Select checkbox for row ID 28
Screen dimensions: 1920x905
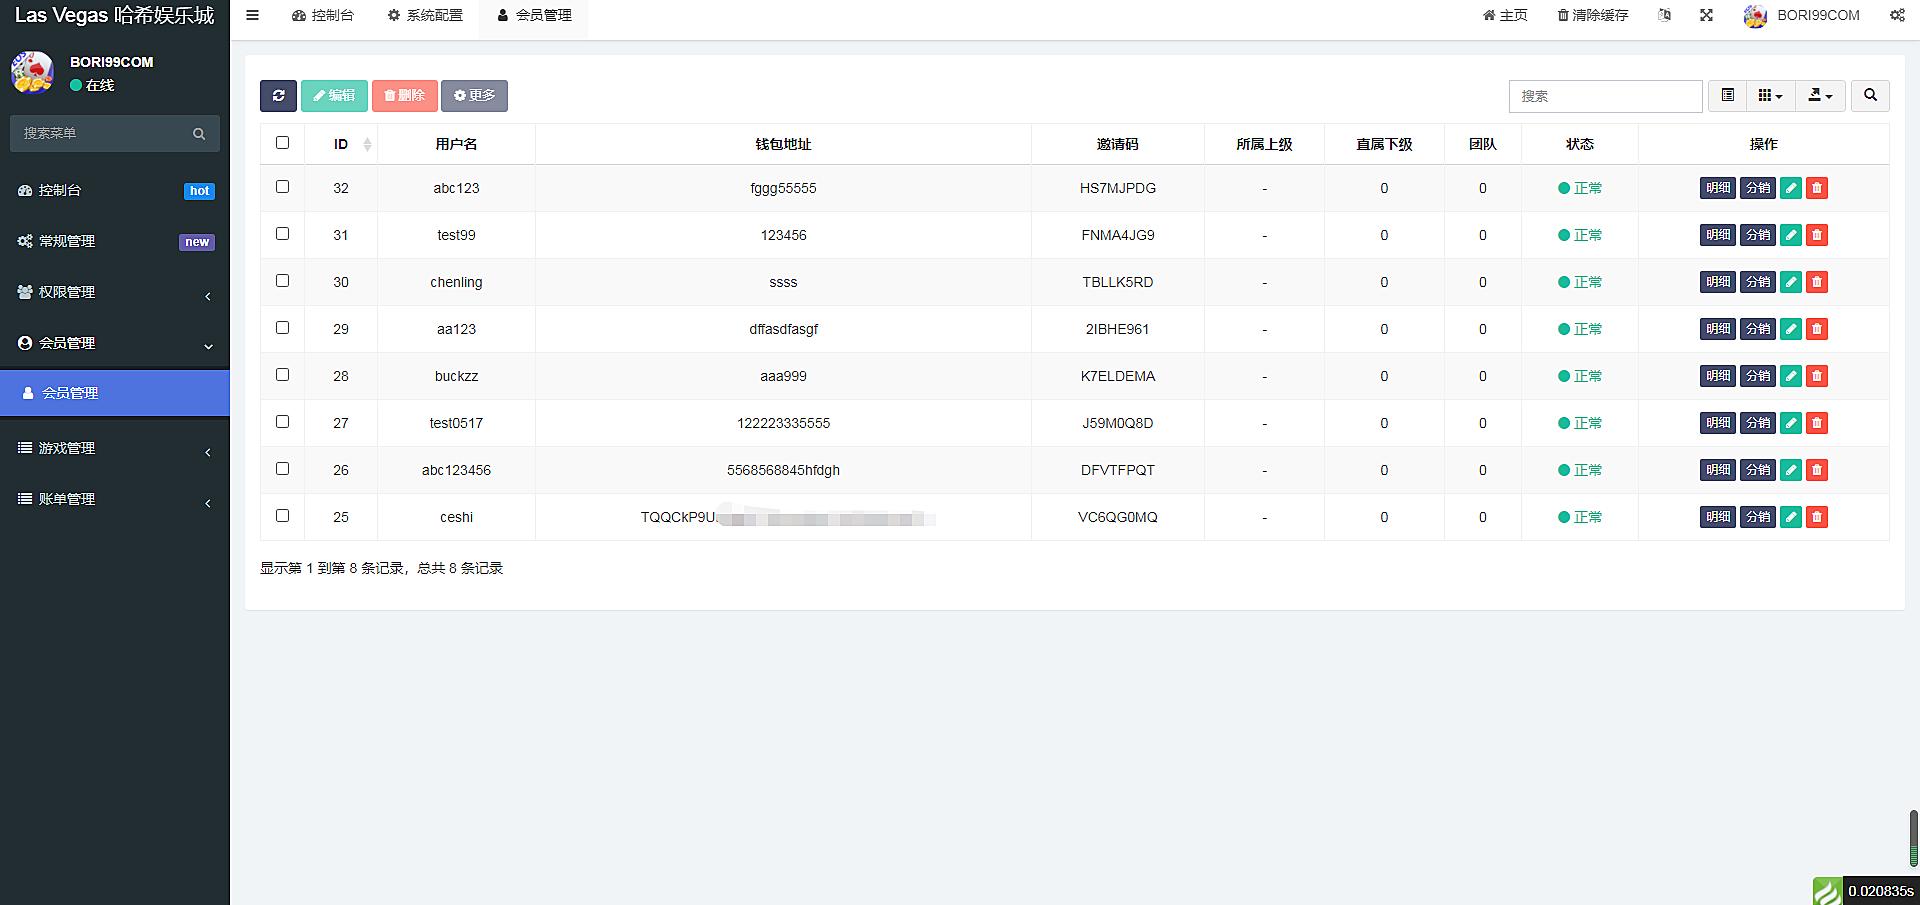coord(282,375)
